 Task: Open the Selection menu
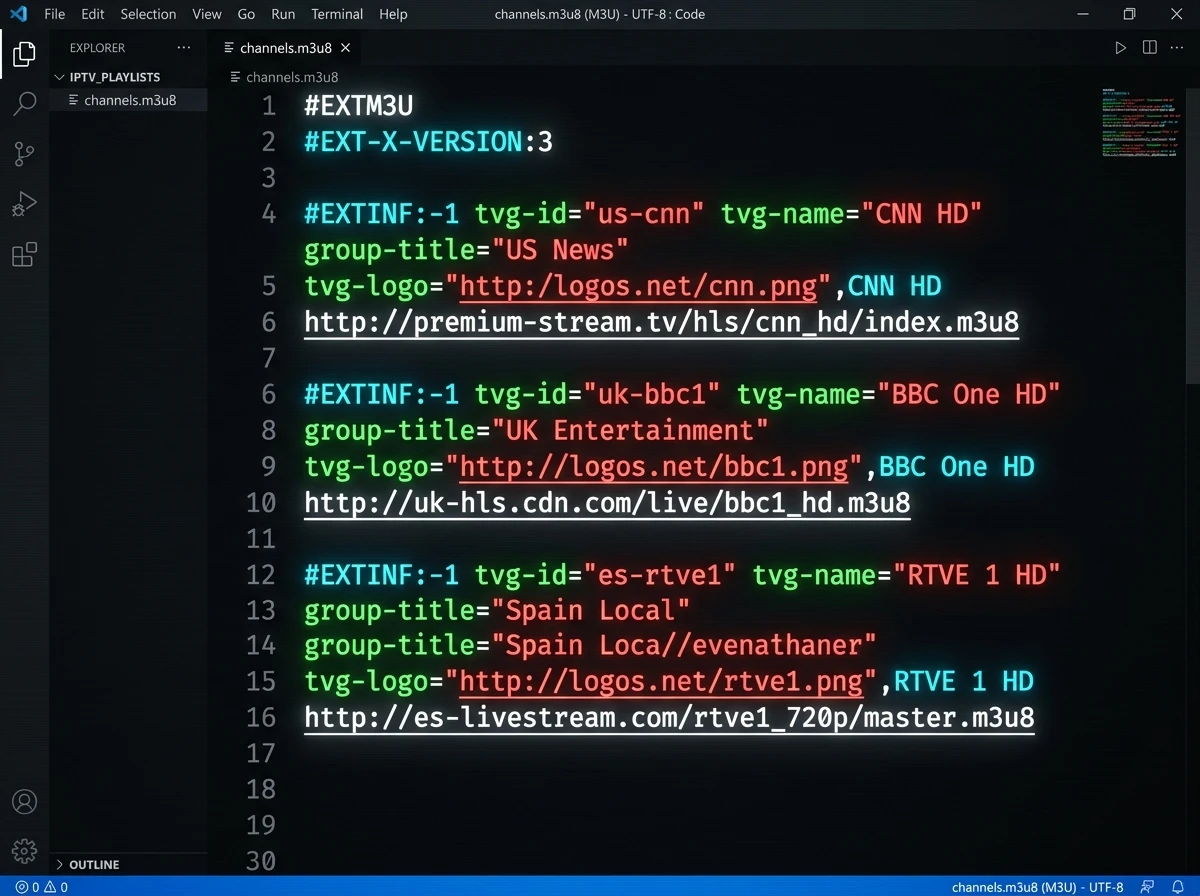pos(148,14)
